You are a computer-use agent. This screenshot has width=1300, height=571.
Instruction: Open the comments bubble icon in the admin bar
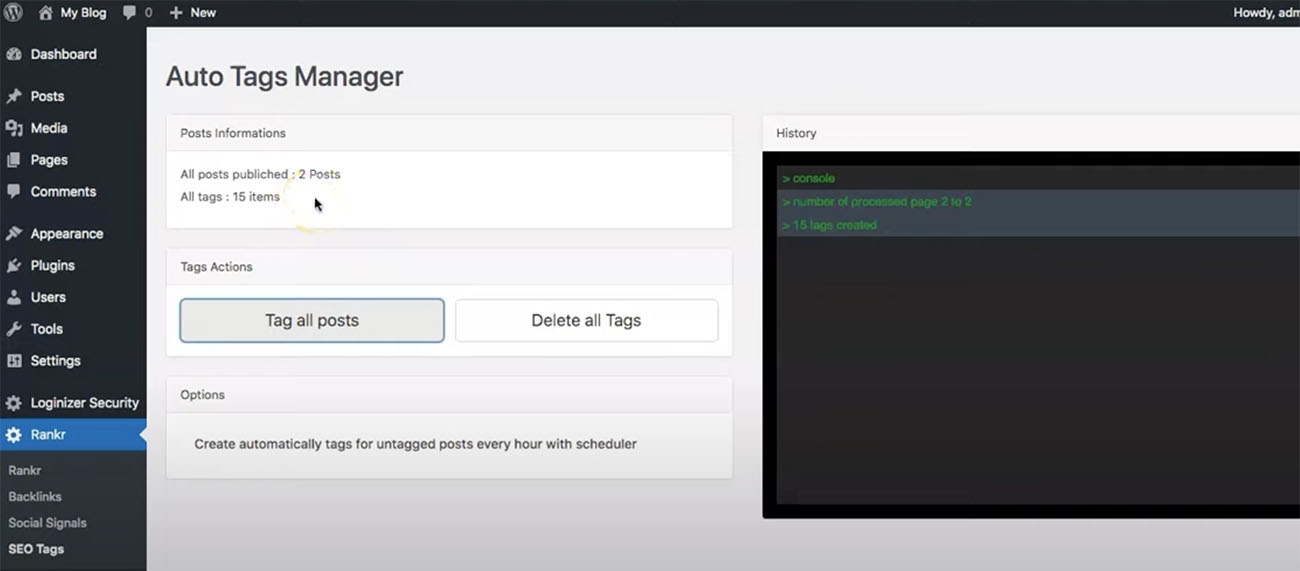130,13
